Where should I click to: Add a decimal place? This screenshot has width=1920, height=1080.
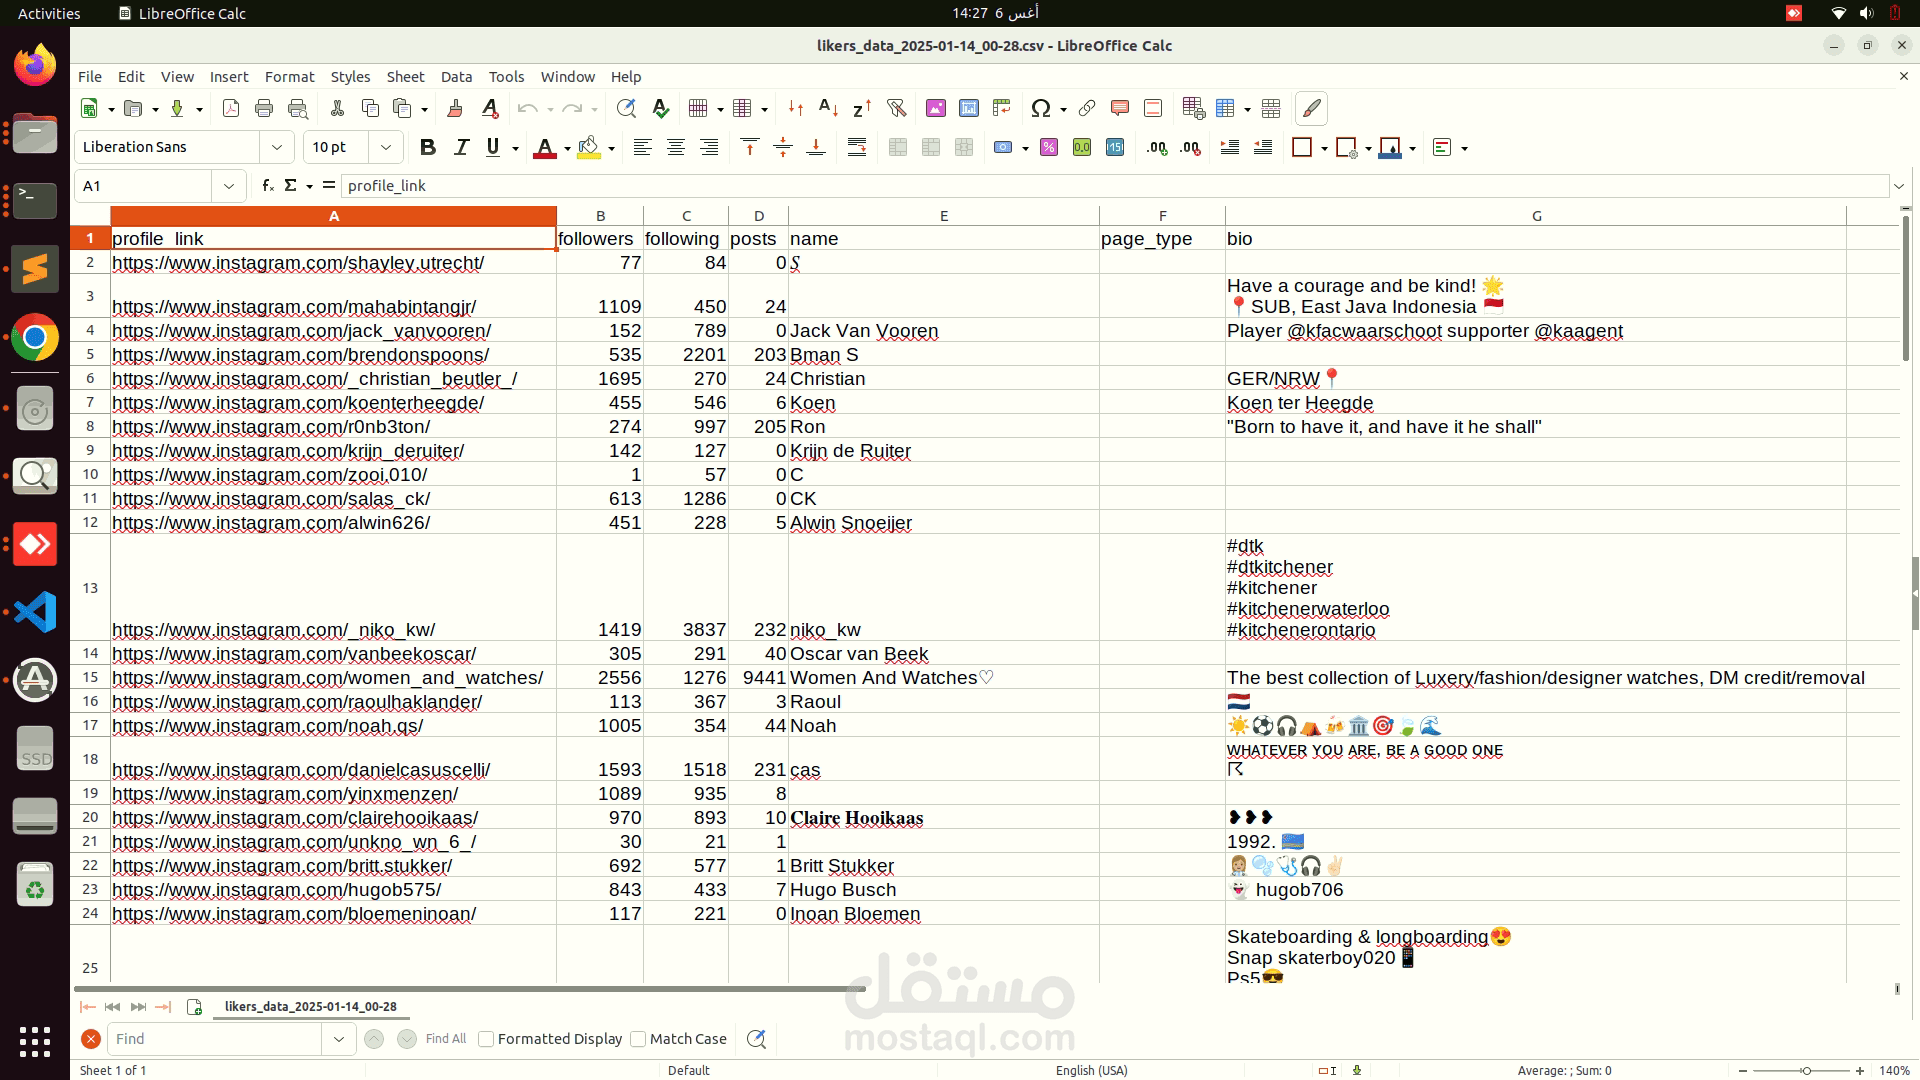pos(1157,148)
